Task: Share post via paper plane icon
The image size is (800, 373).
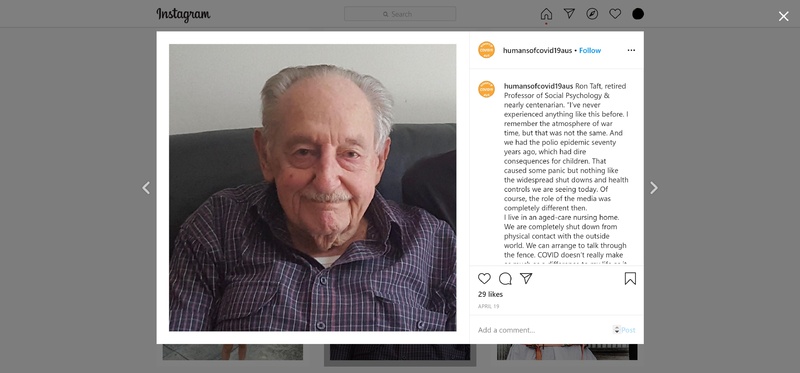Action: click(526, 279)
